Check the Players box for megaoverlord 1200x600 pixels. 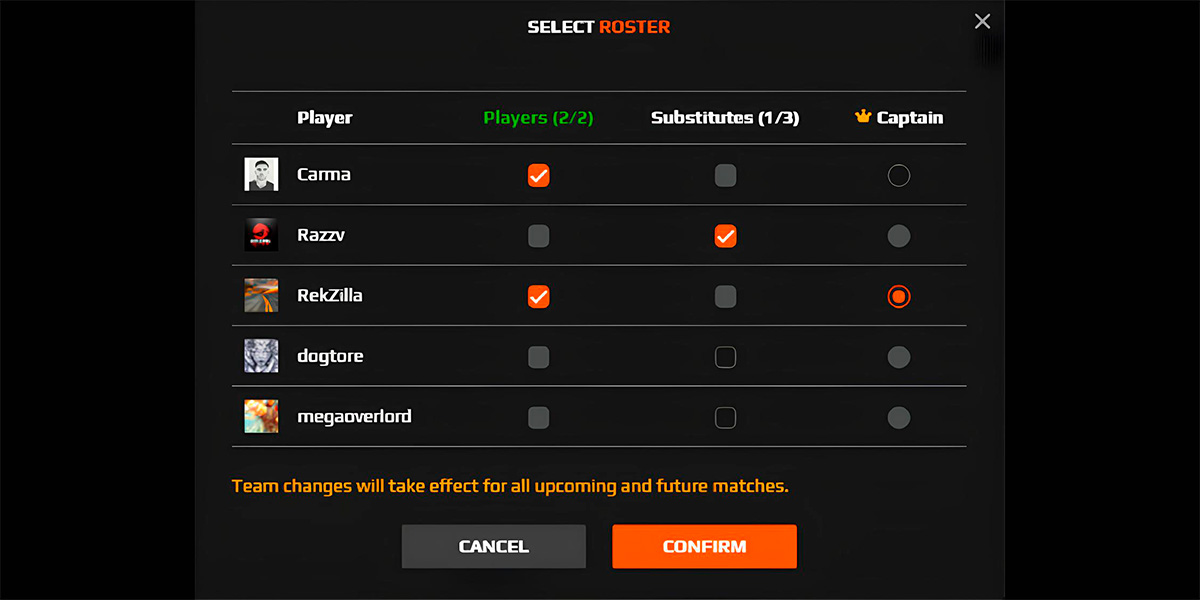pos(538,417)
